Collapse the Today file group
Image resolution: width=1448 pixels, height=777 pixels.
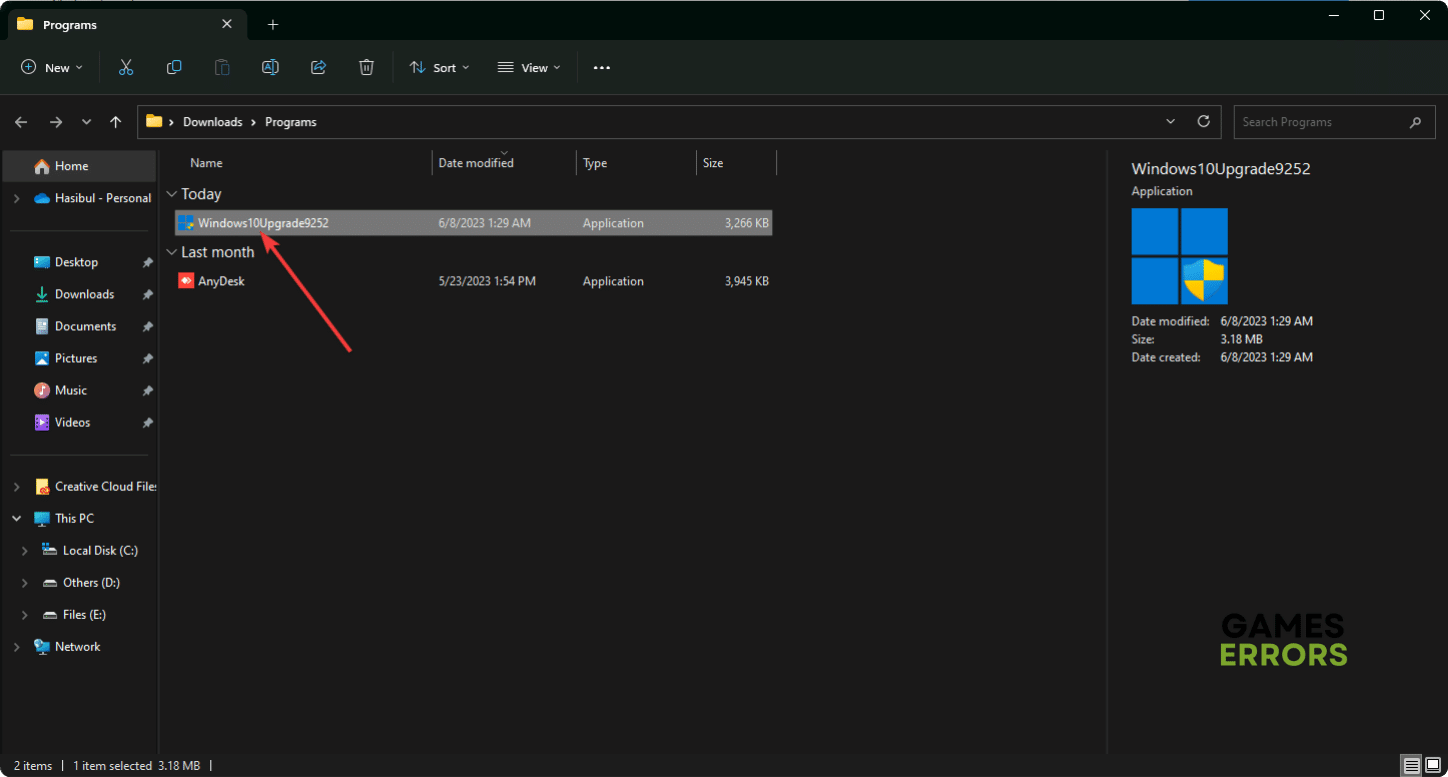[172, 194]
